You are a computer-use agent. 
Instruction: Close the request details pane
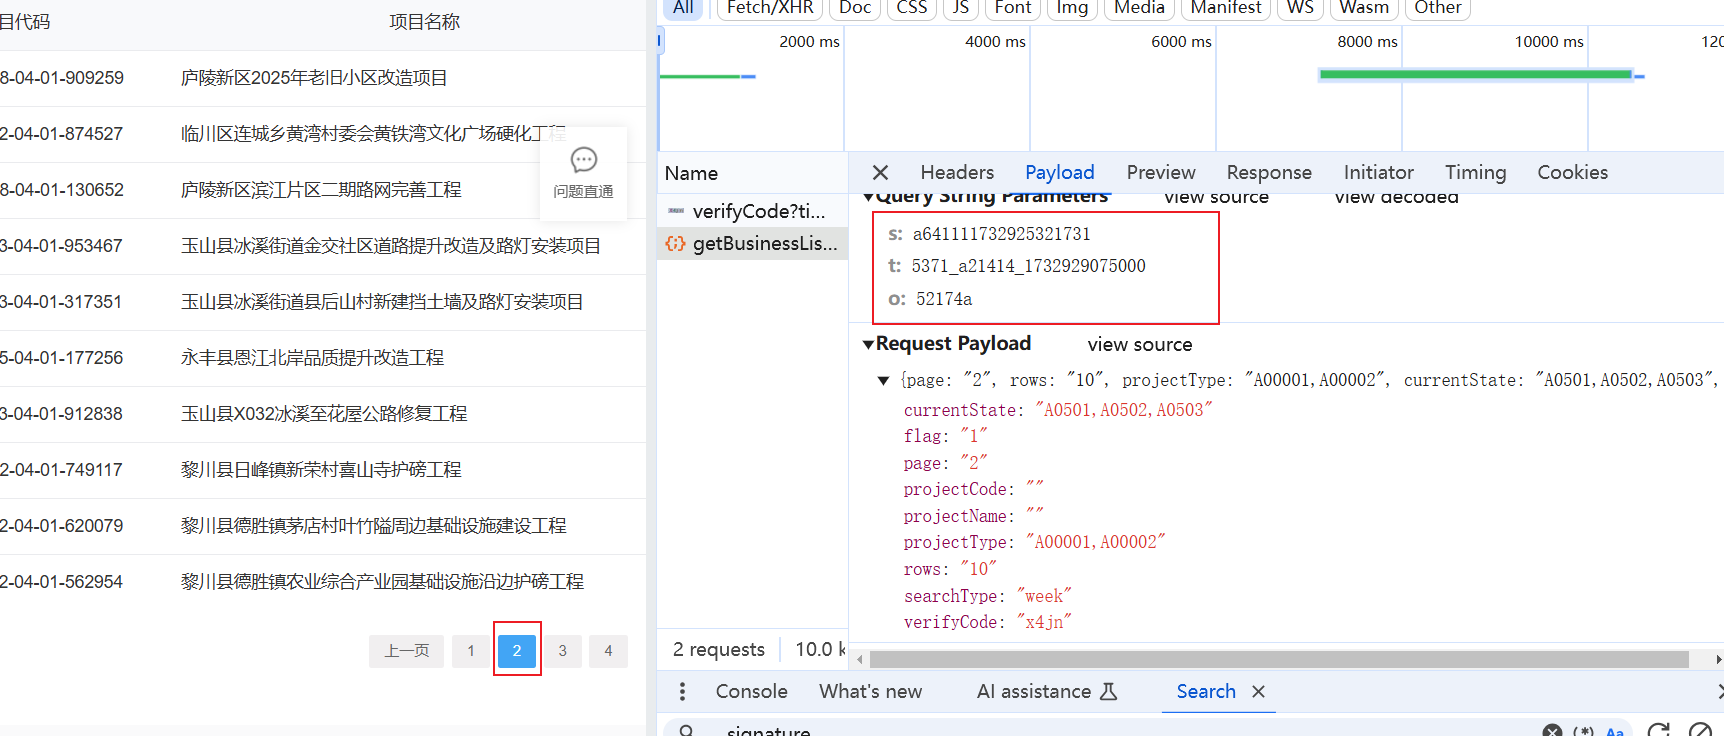pos(880,173)
